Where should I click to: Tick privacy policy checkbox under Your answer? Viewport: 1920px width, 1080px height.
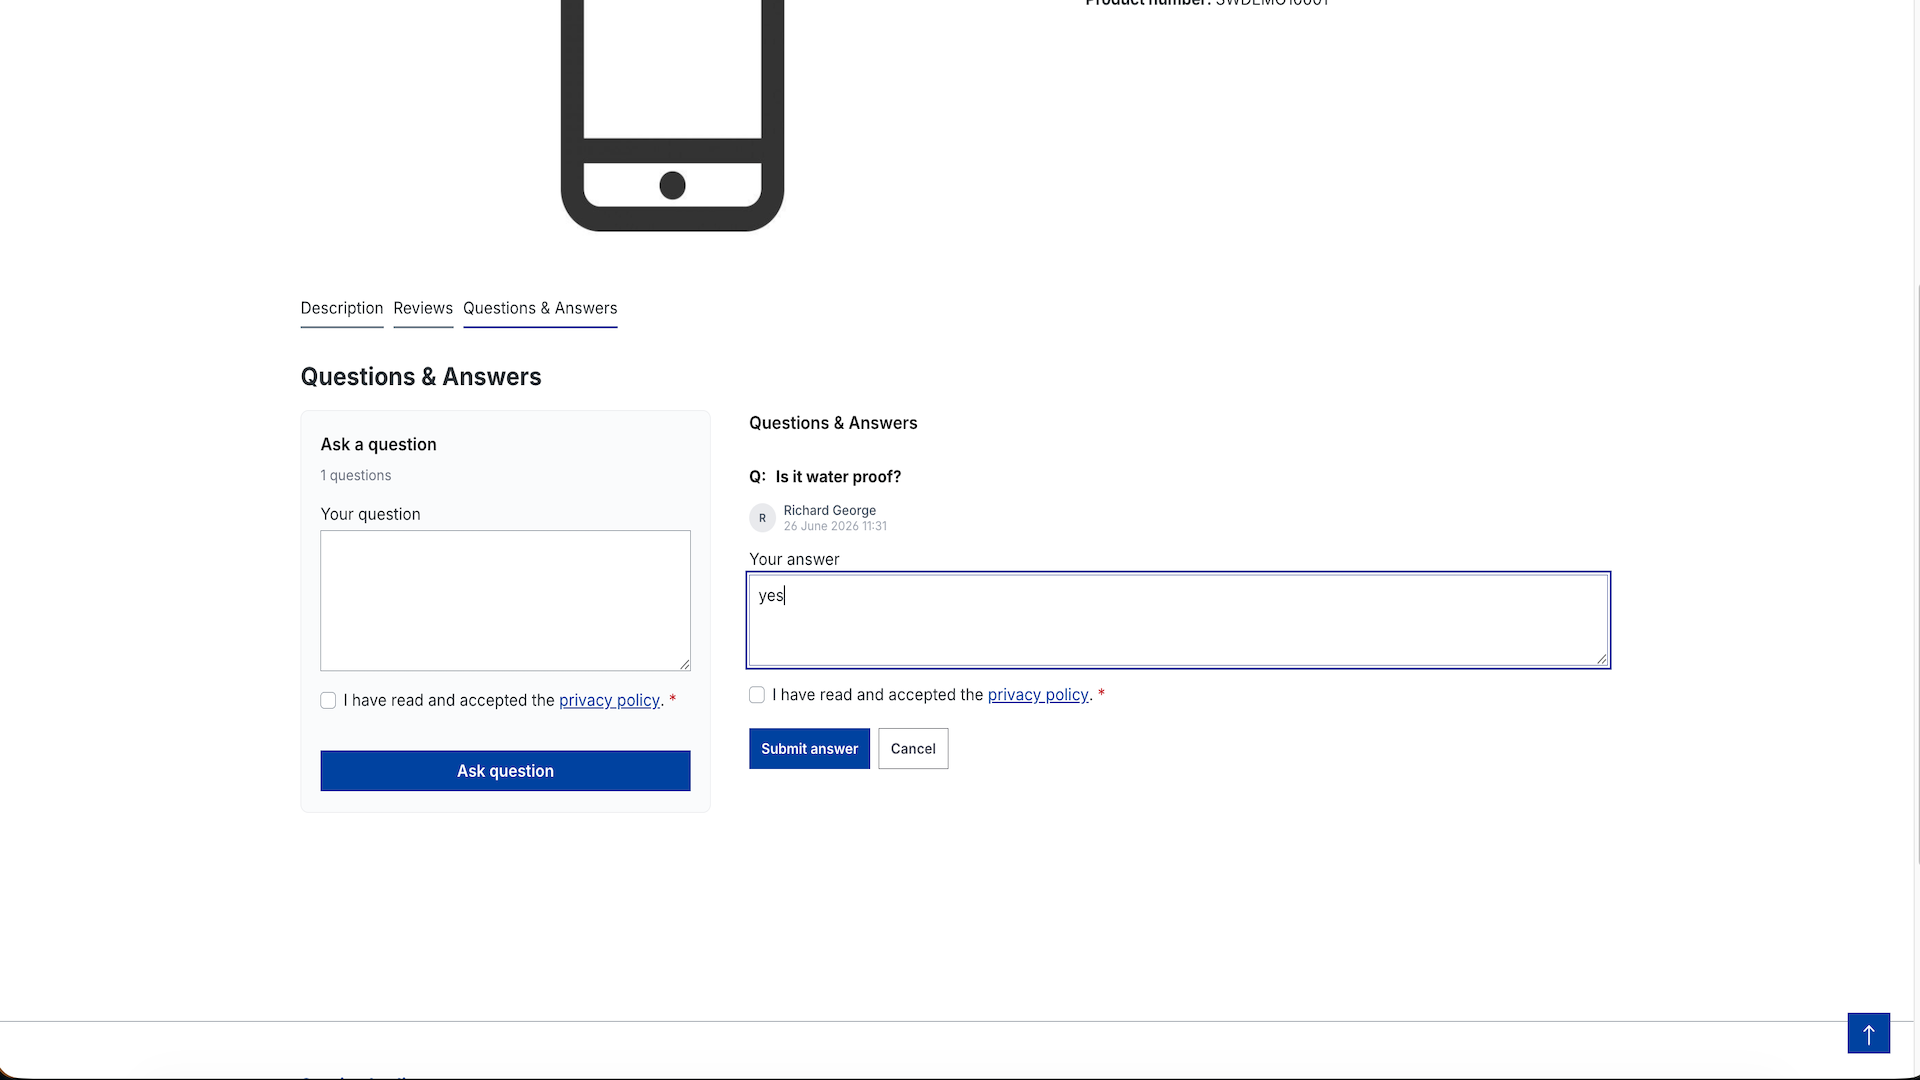(x=757, y=695)
